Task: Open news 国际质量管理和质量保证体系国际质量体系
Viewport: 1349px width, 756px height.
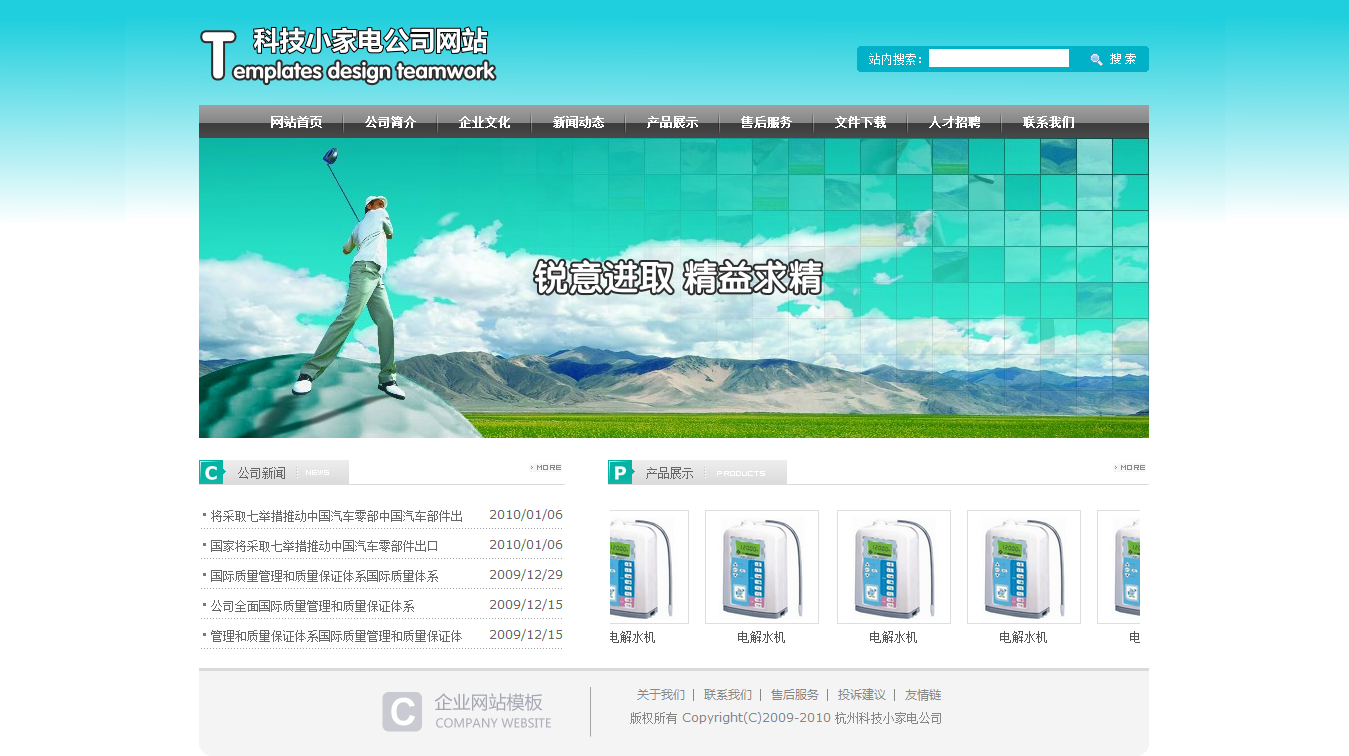Action: (324, 576)
